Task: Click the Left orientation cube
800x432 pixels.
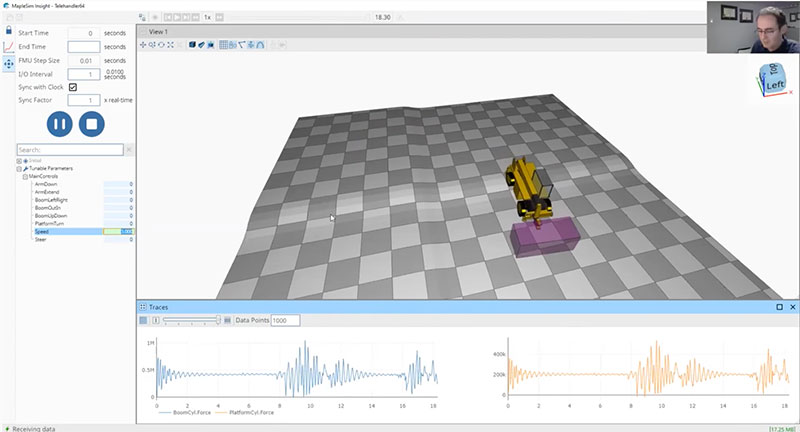Action: pos(773,82)
